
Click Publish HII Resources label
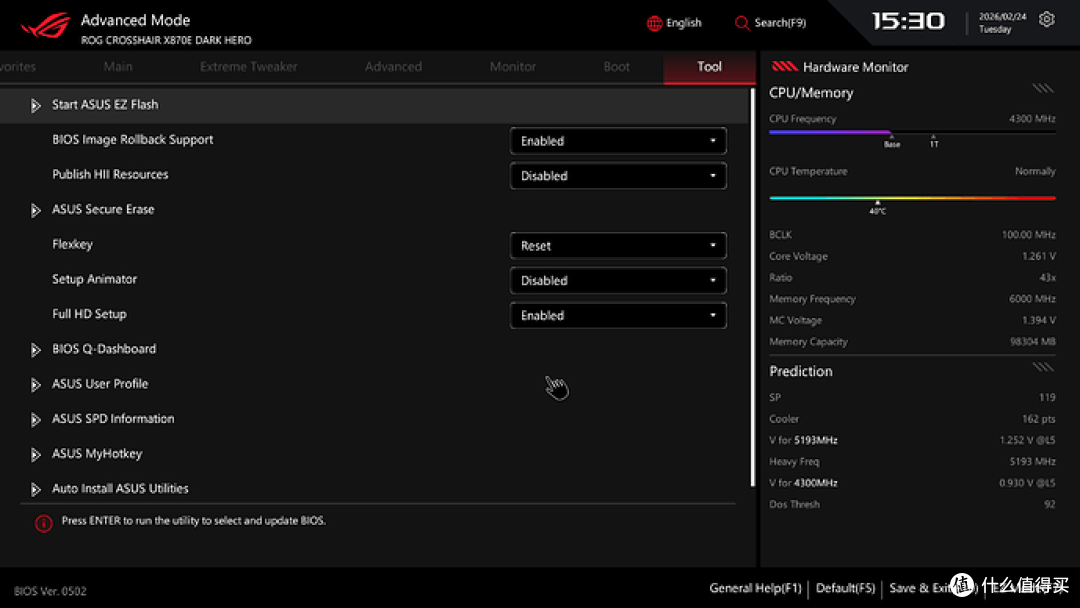[110, 174]
